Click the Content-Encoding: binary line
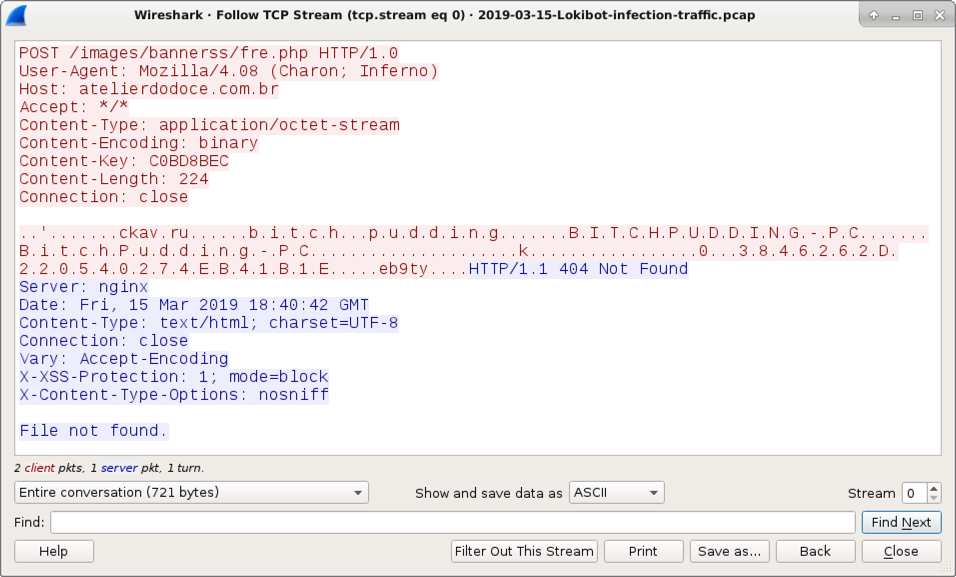This screenshot has height=577, width=956. (x=139, y=143)
